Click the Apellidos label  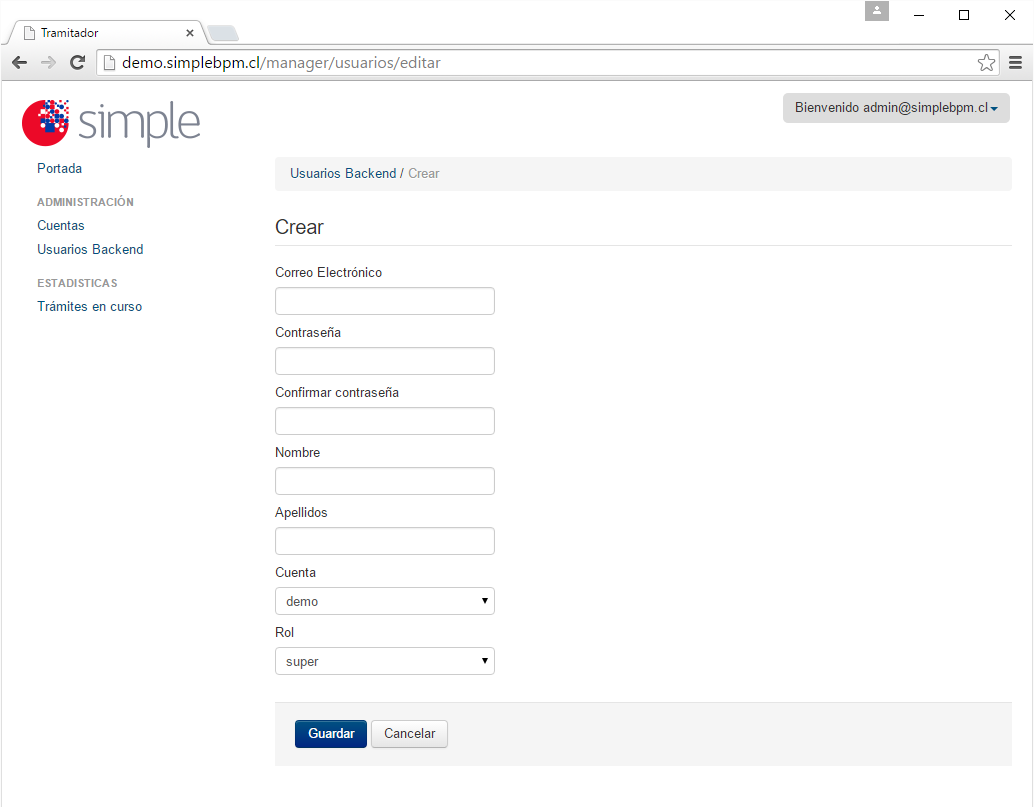click(301, 512)
